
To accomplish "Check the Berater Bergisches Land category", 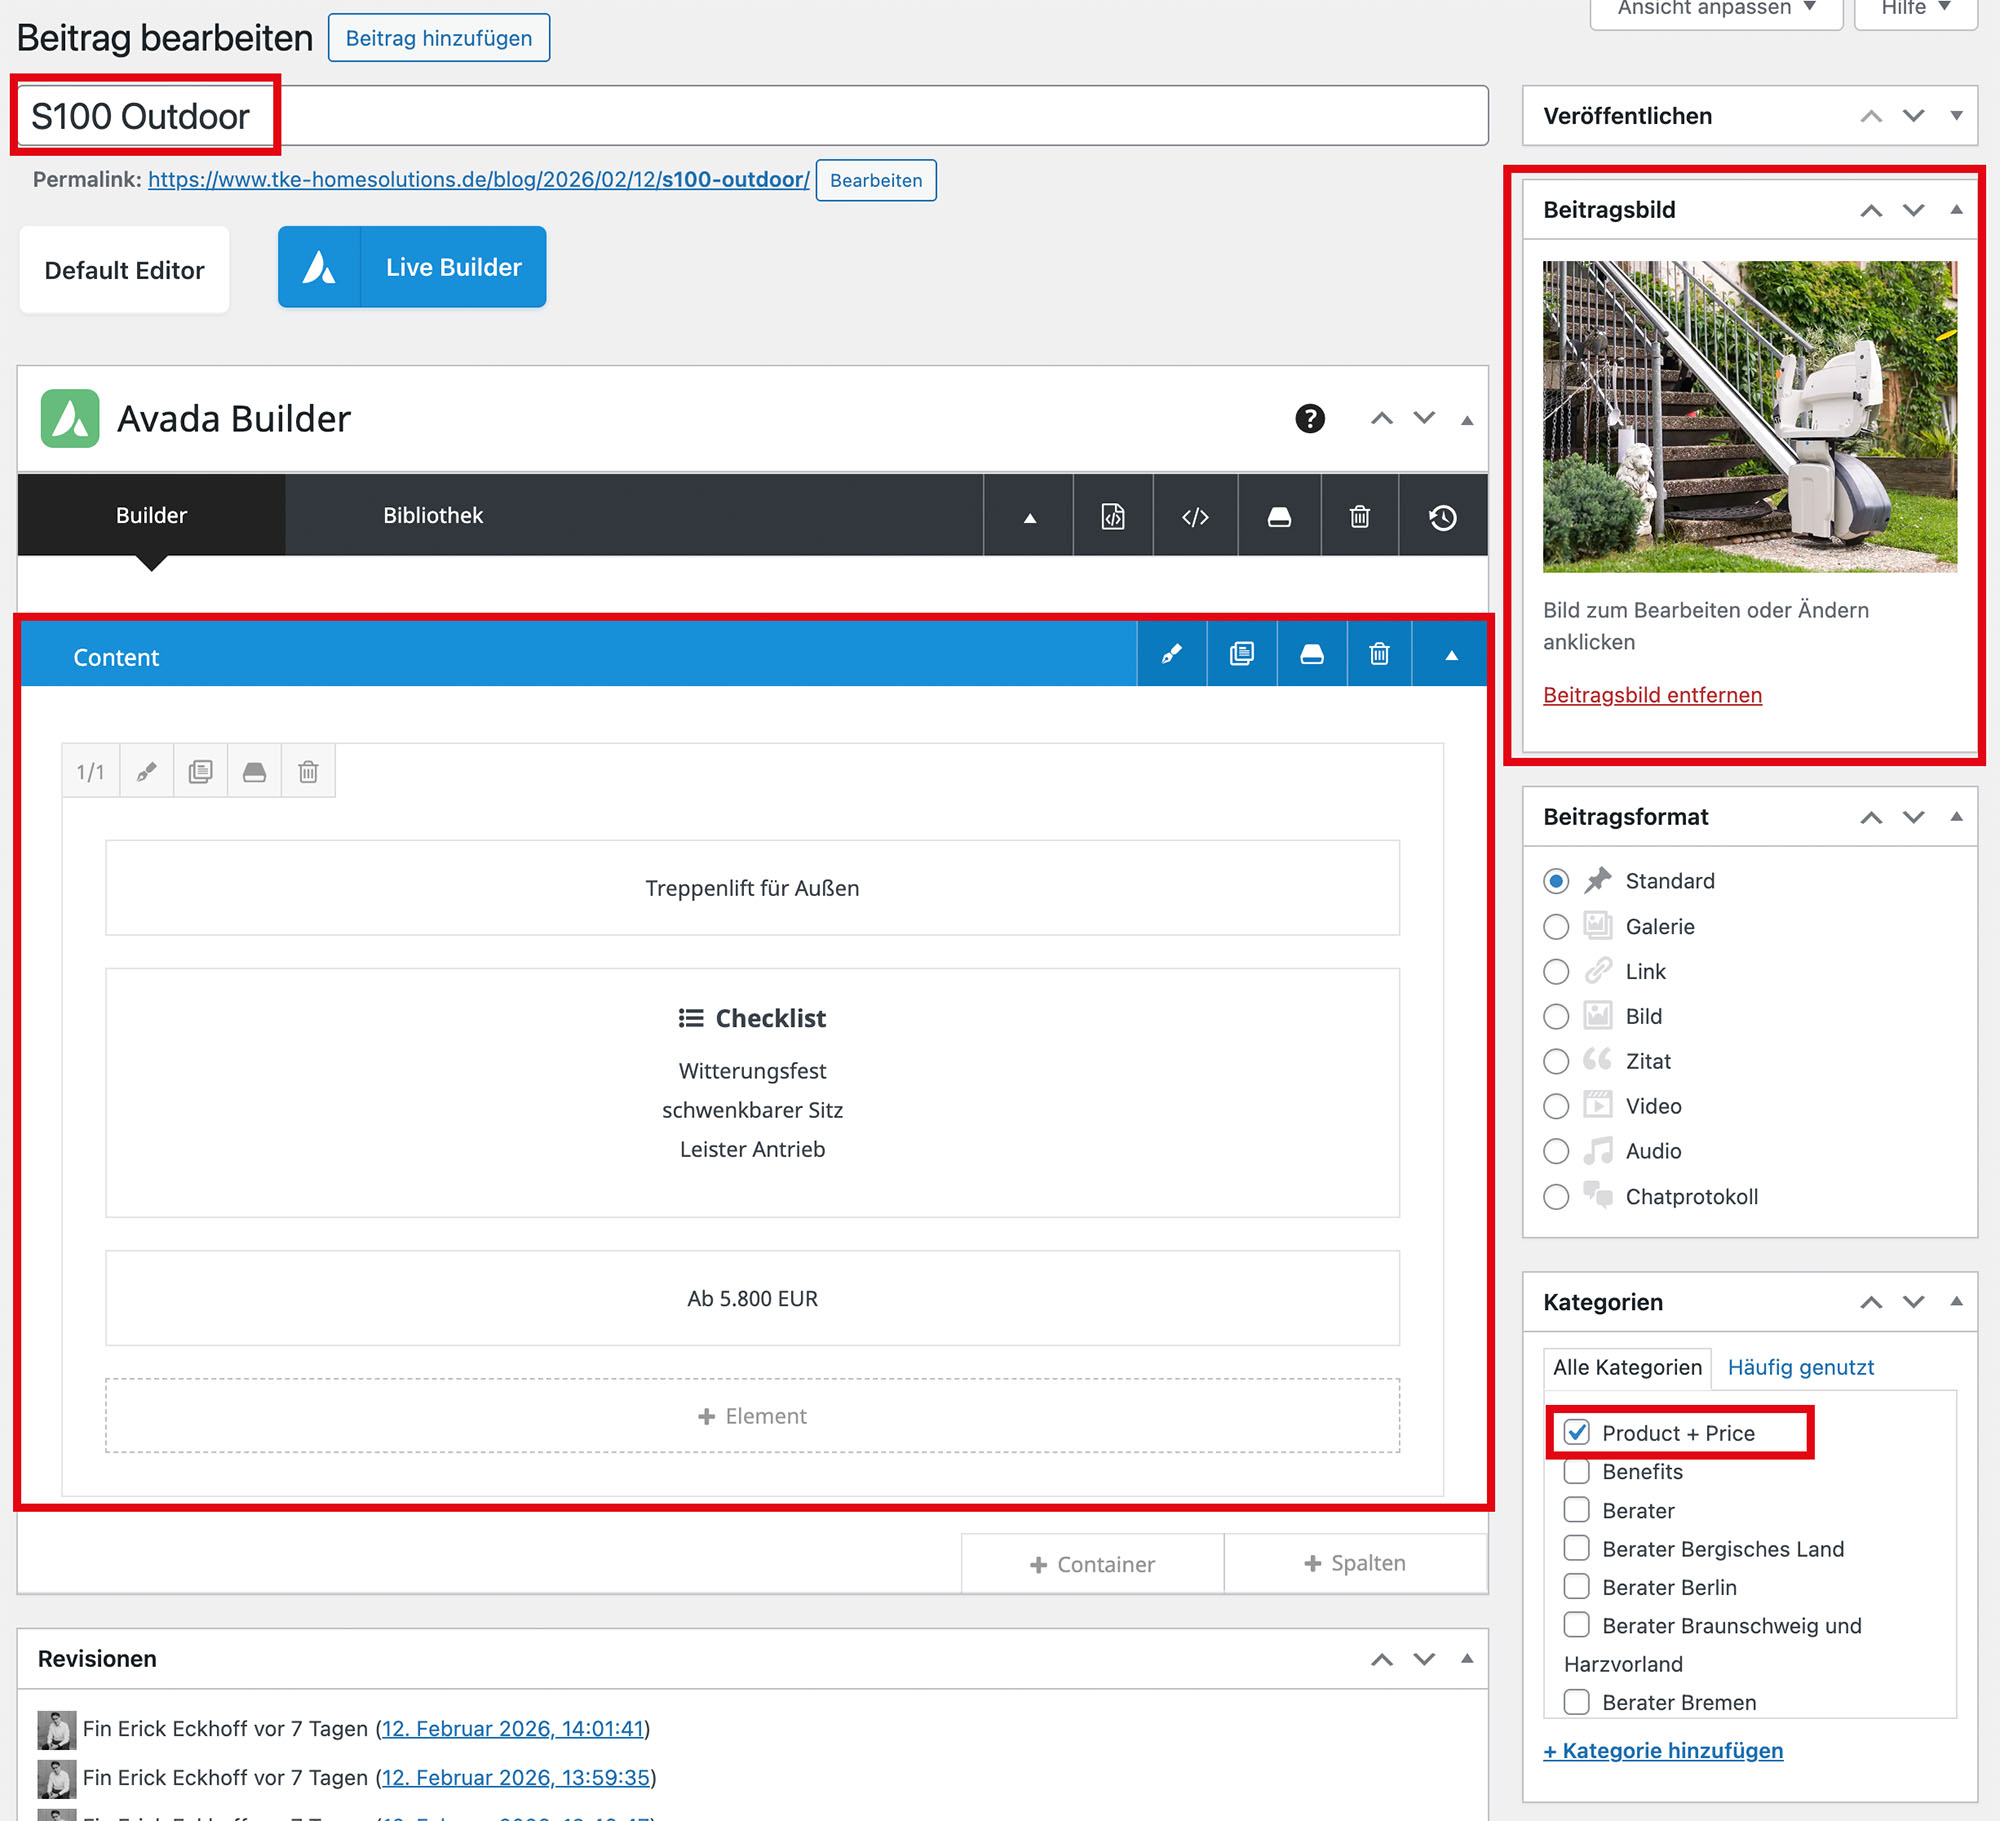I will click(x=1577, y=1548).
